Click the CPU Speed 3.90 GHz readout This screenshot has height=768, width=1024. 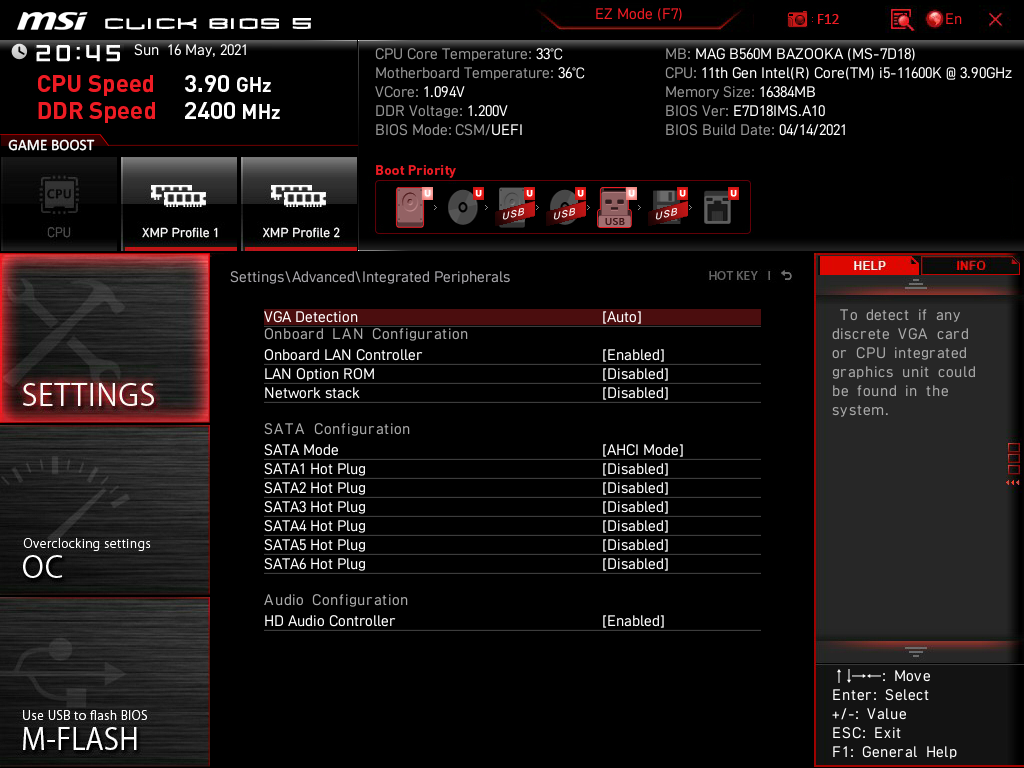coord(154,84)
